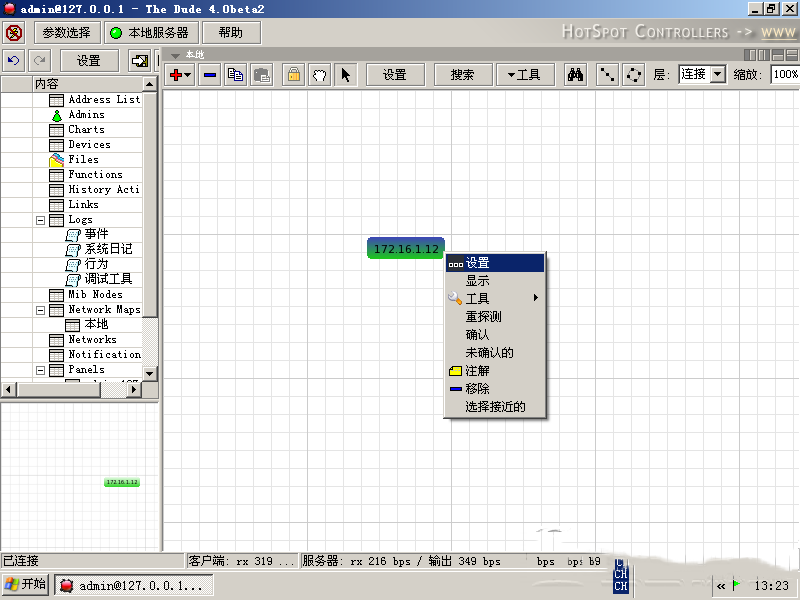
Task: Click the link layout icon
Action: 607,75
